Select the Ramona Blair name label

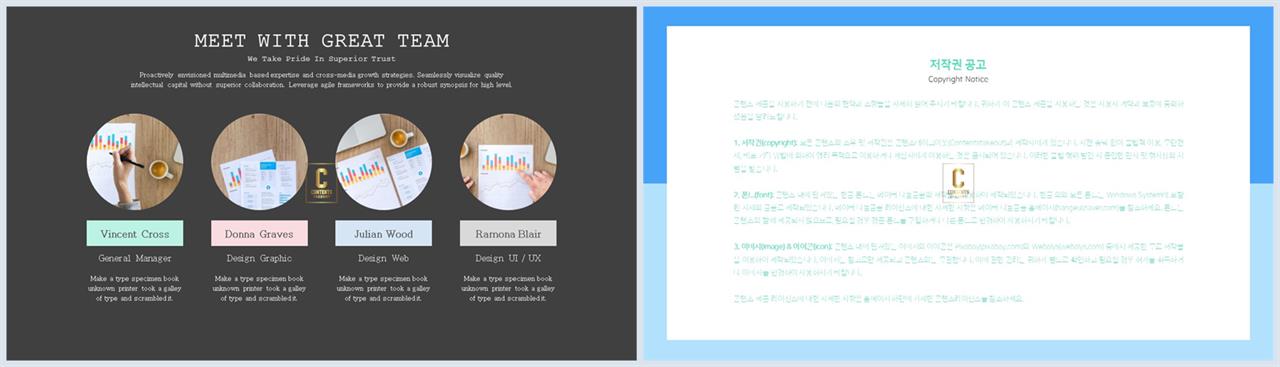(x=508, y=233)
